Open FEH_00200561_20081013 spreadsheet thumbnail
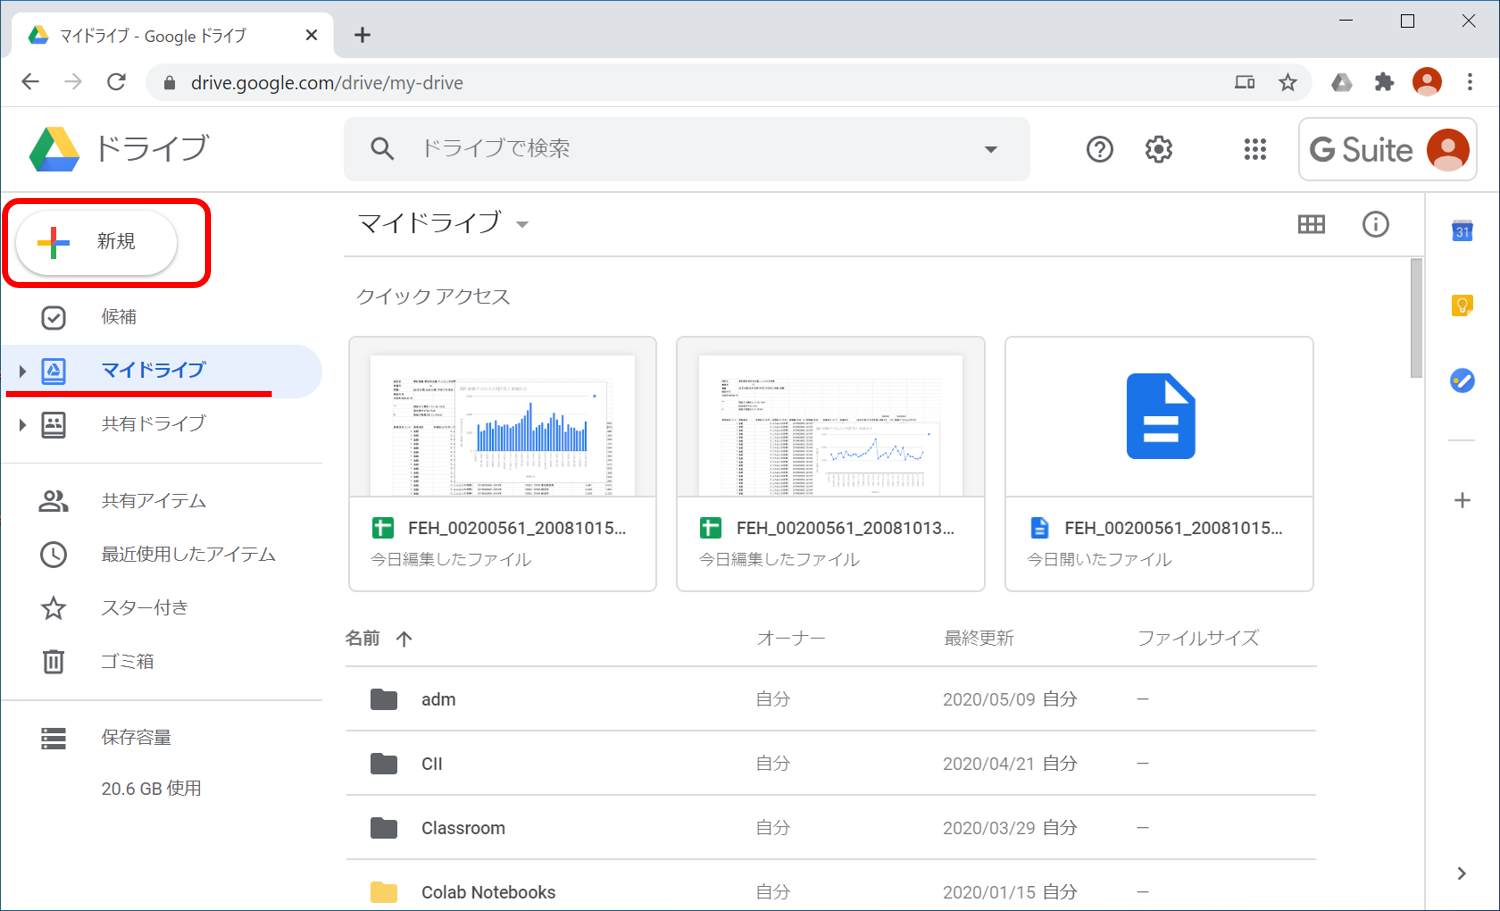1500x911 pixels. (831, 417)
